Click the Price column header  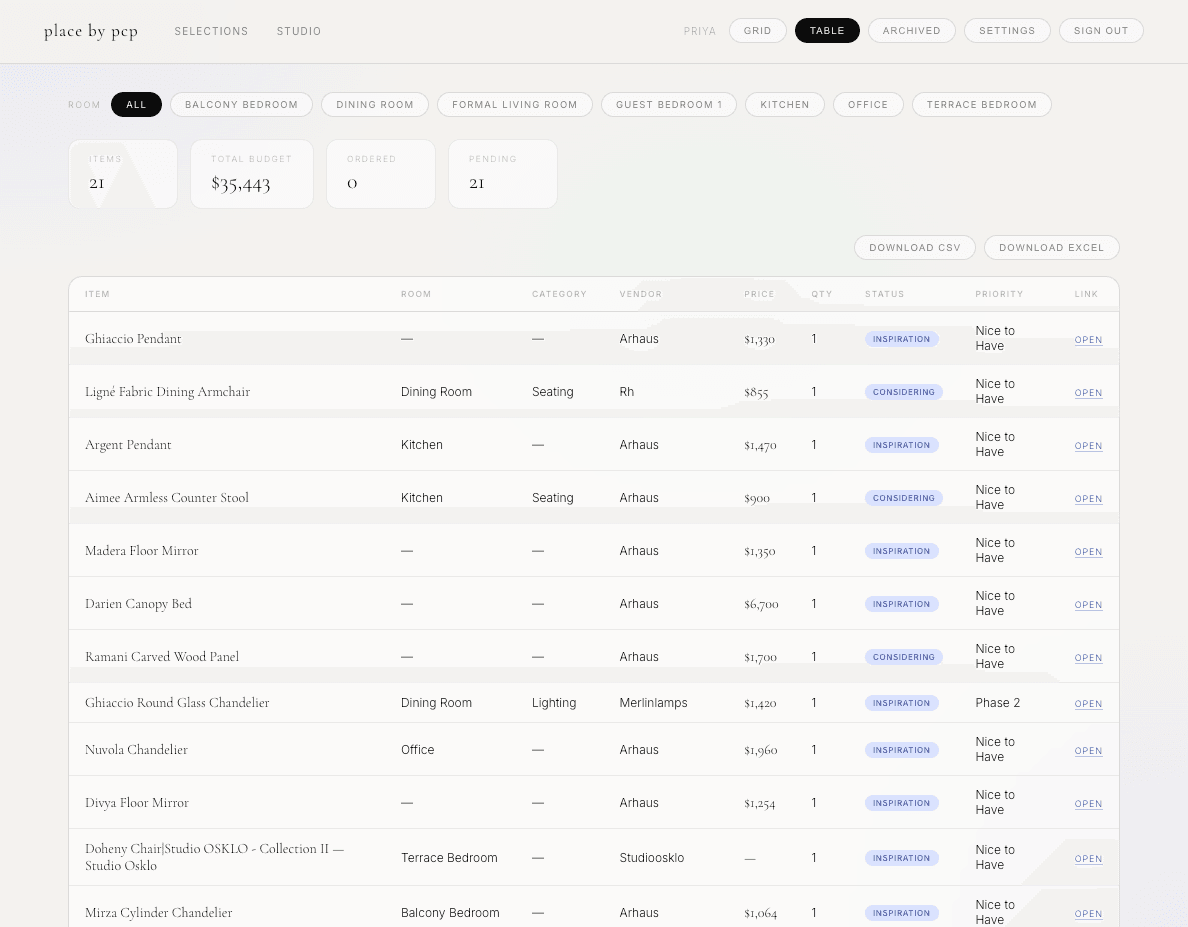[x=759, y=294]
